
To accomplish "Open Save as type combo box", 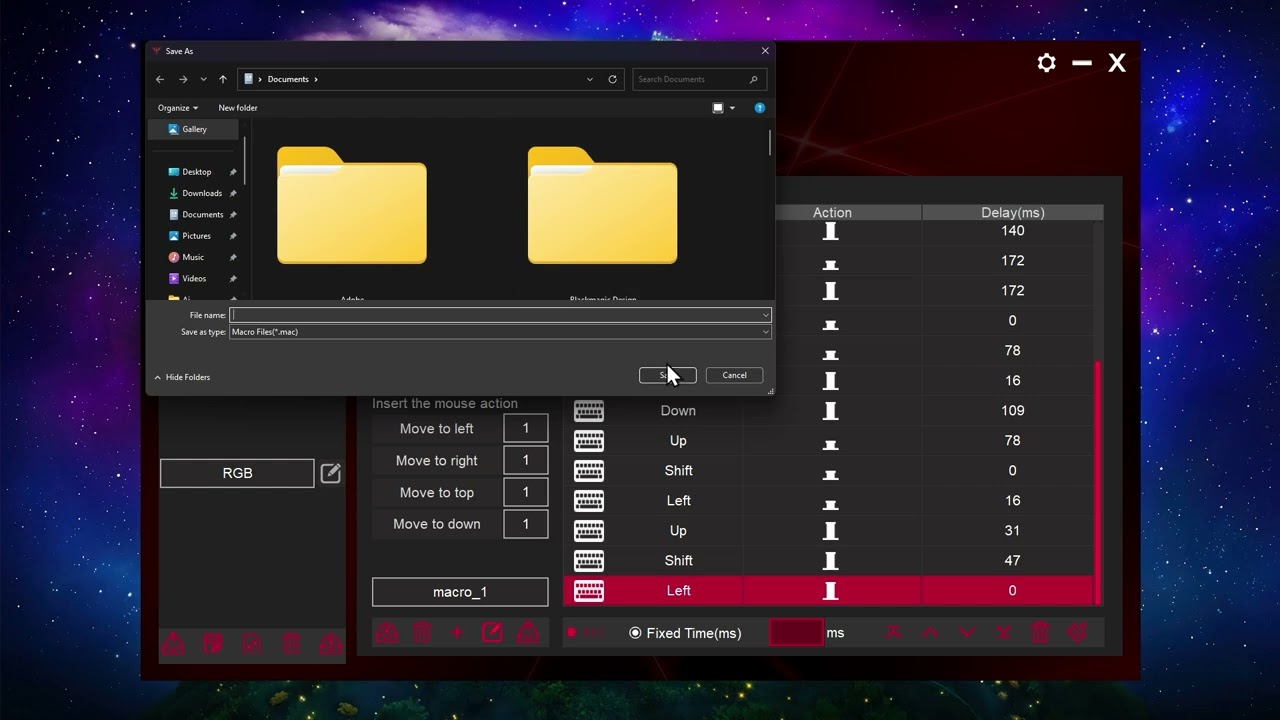I will [500, 332].
